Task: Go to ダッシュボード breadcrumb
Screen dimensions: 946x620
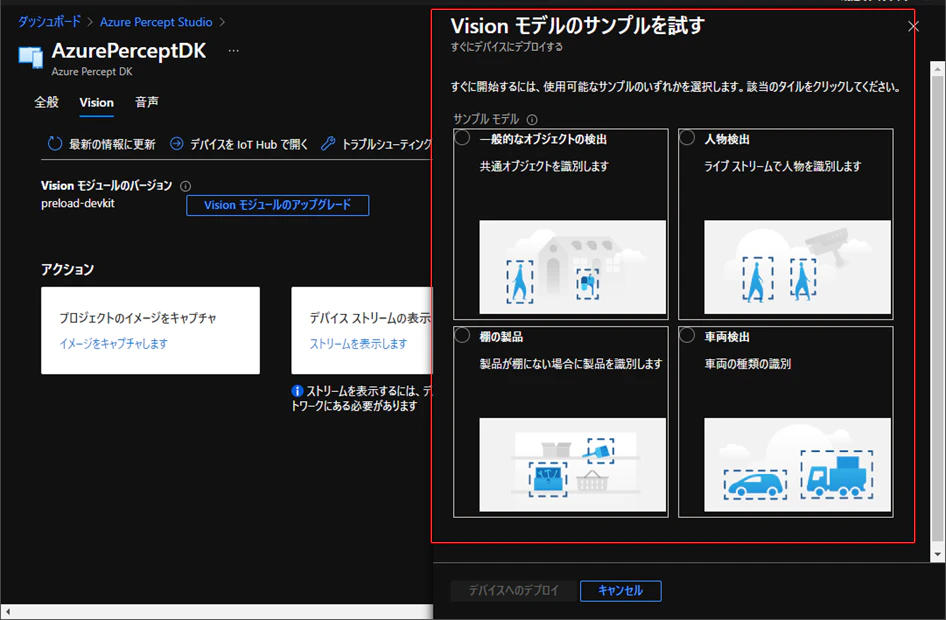Action: (x=49, y=22)
